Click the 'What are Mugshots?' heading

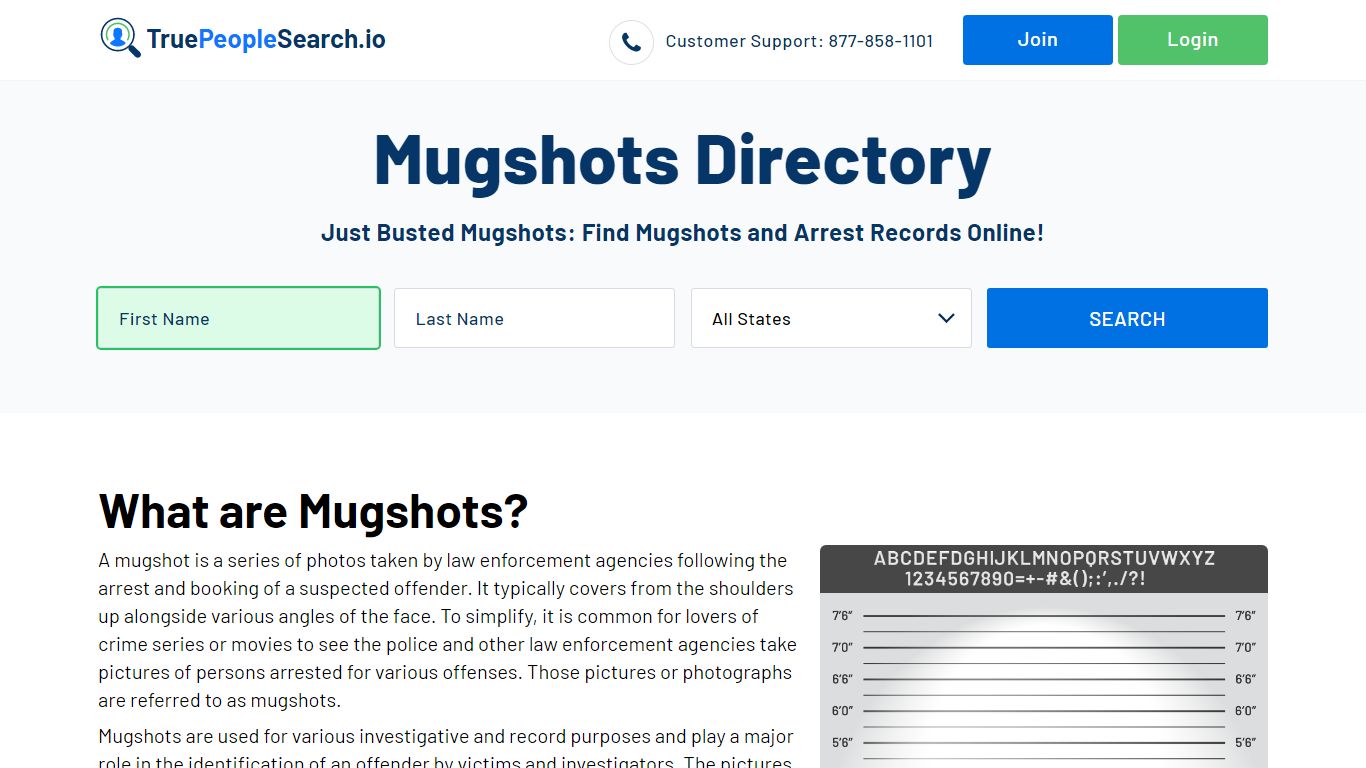(313, 511)
